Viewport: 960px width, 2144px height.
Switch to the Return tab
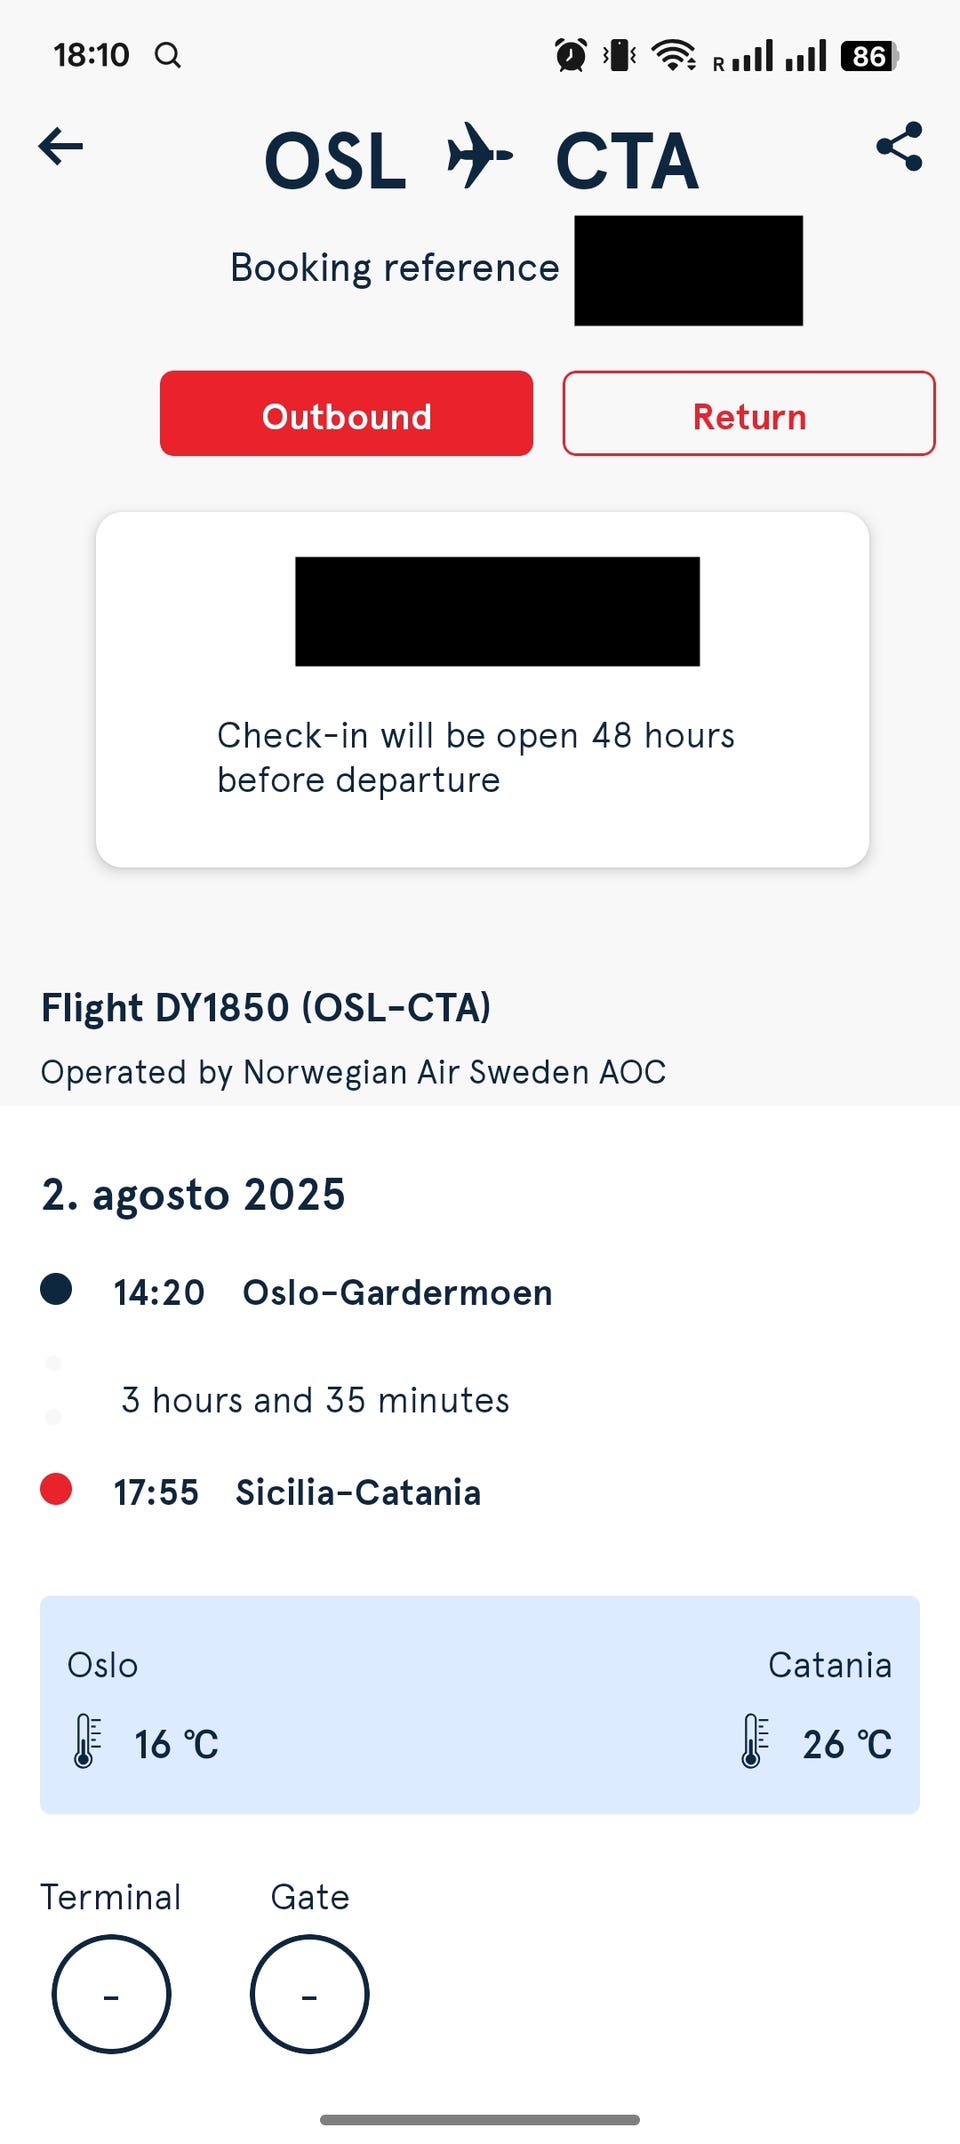click(x=749, y=414)
